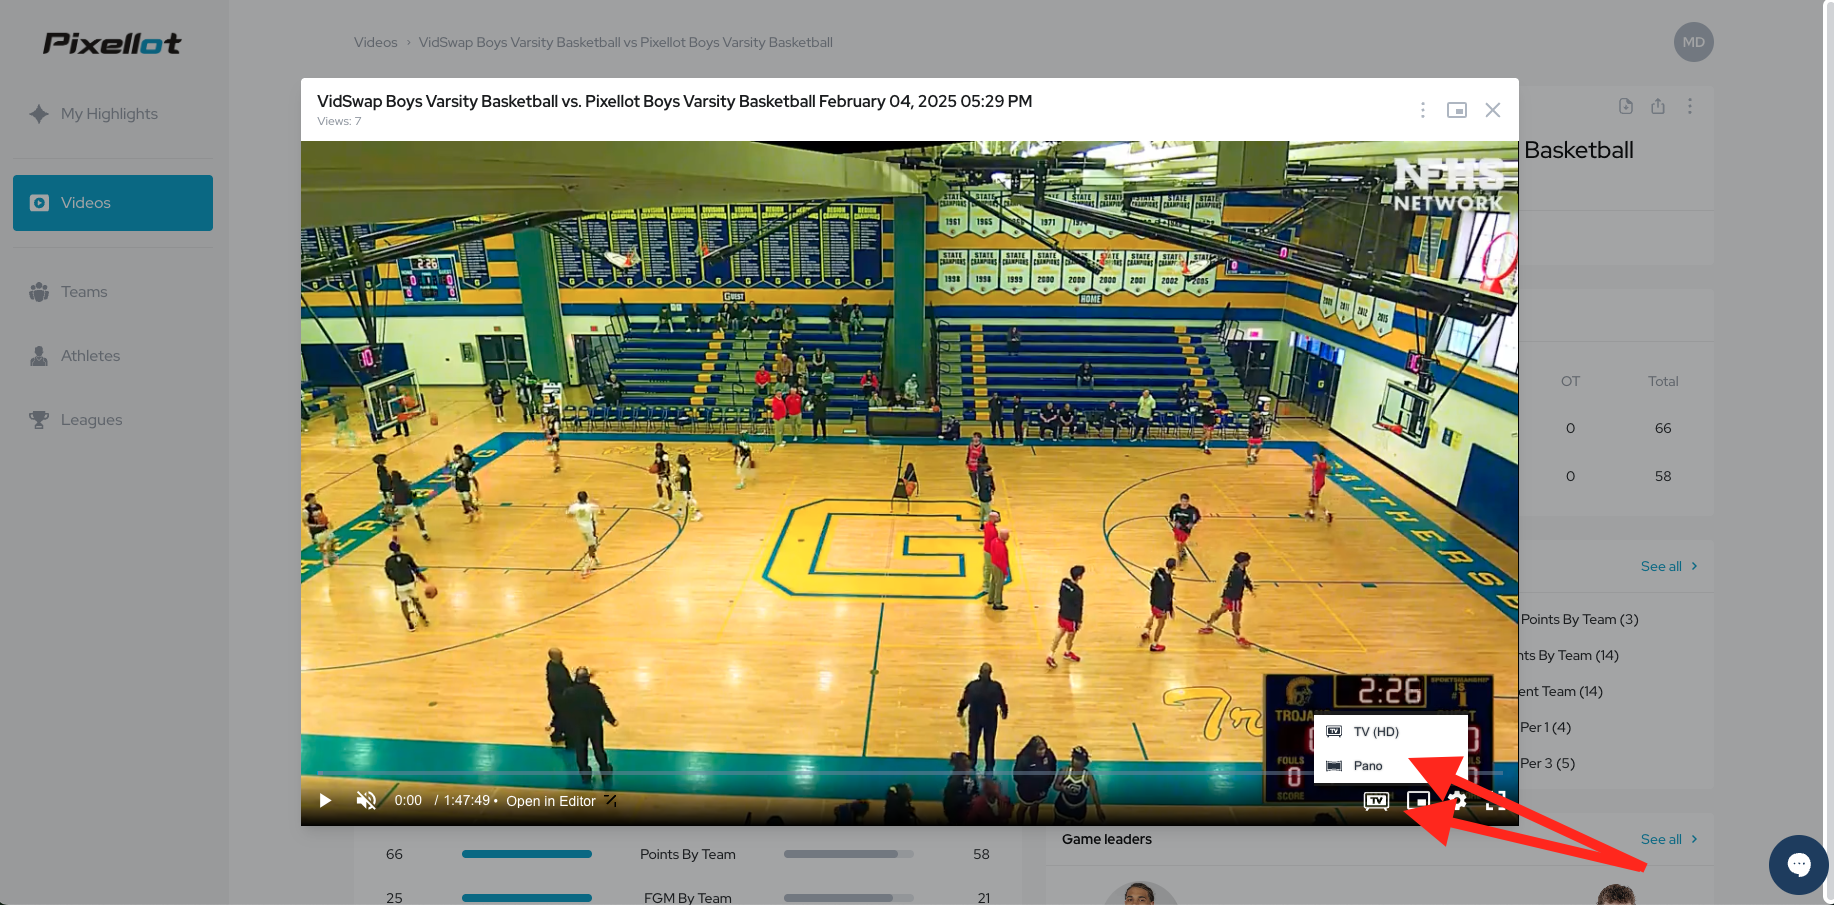Play the basketball video
Screen dimensions: 1834x905
point(325,800)
